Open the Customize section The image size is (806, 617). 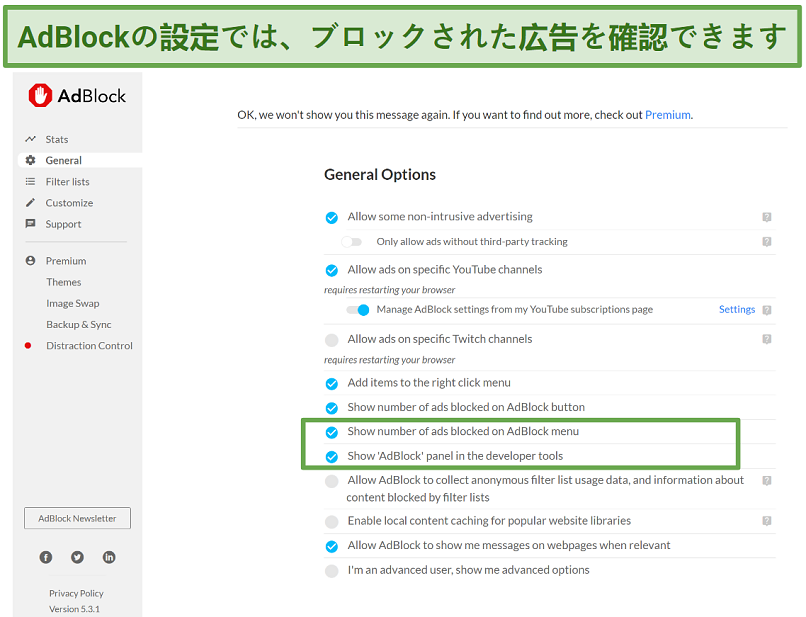69,203
